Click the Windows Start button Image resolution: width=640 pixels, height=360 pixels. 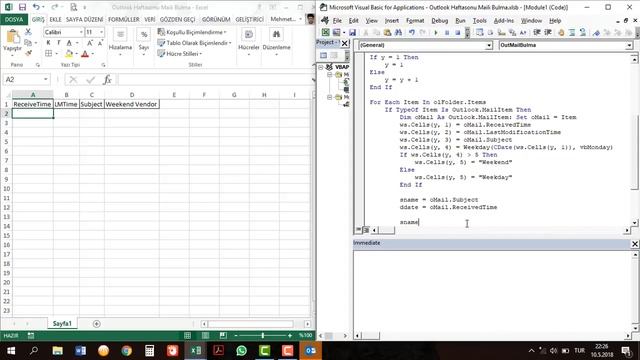pos(11,351)
